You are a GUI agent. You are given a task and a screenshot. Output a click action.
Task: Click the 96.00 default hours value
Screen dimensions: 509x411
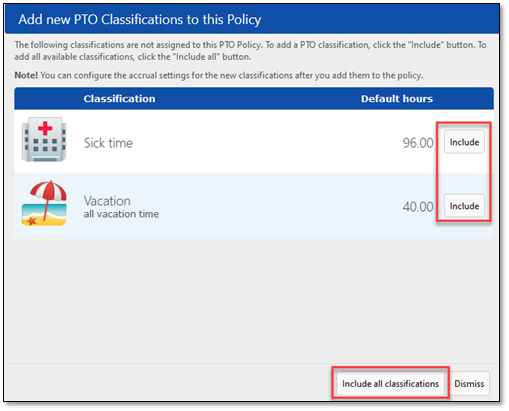418,143
